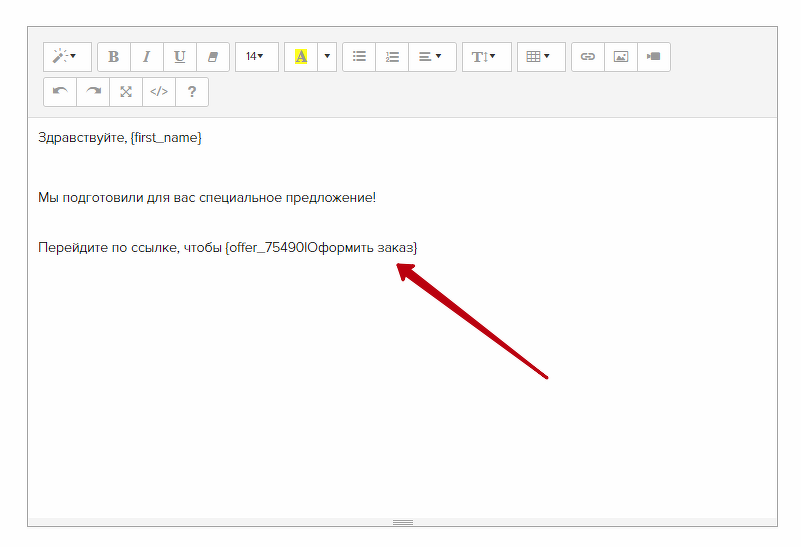Insert an unordered bullet list

pos(359,57)
